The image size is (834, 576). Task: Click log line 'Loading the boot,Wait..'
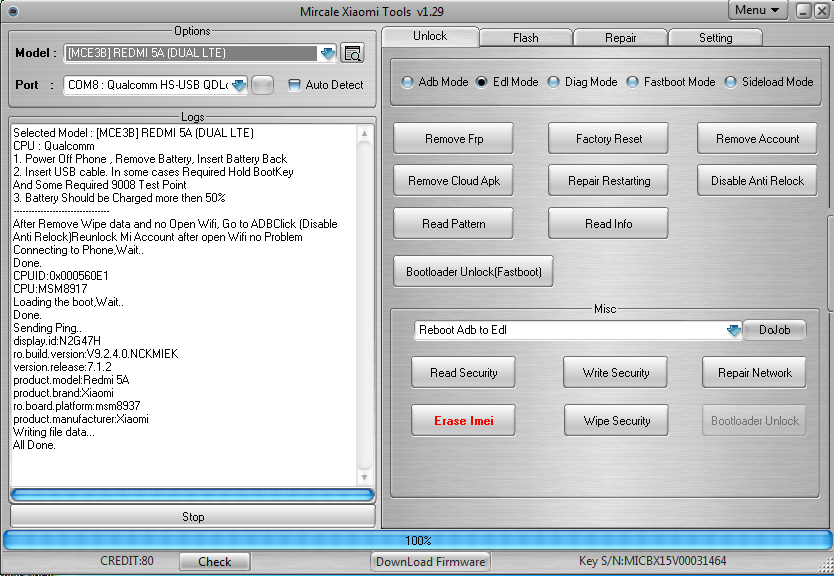coord(69,302)
